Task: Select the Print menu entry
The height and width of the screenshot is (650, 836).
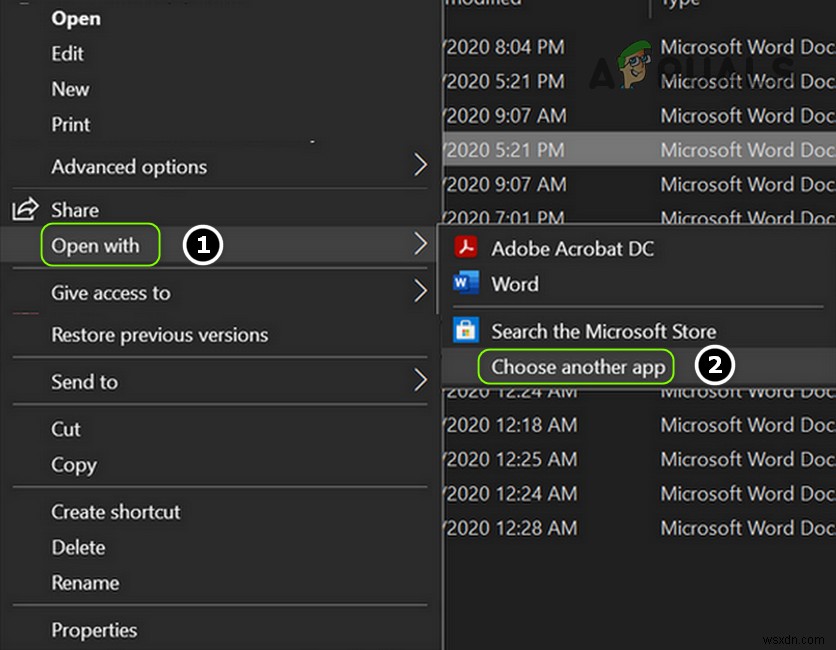Action: click(71, 124)
